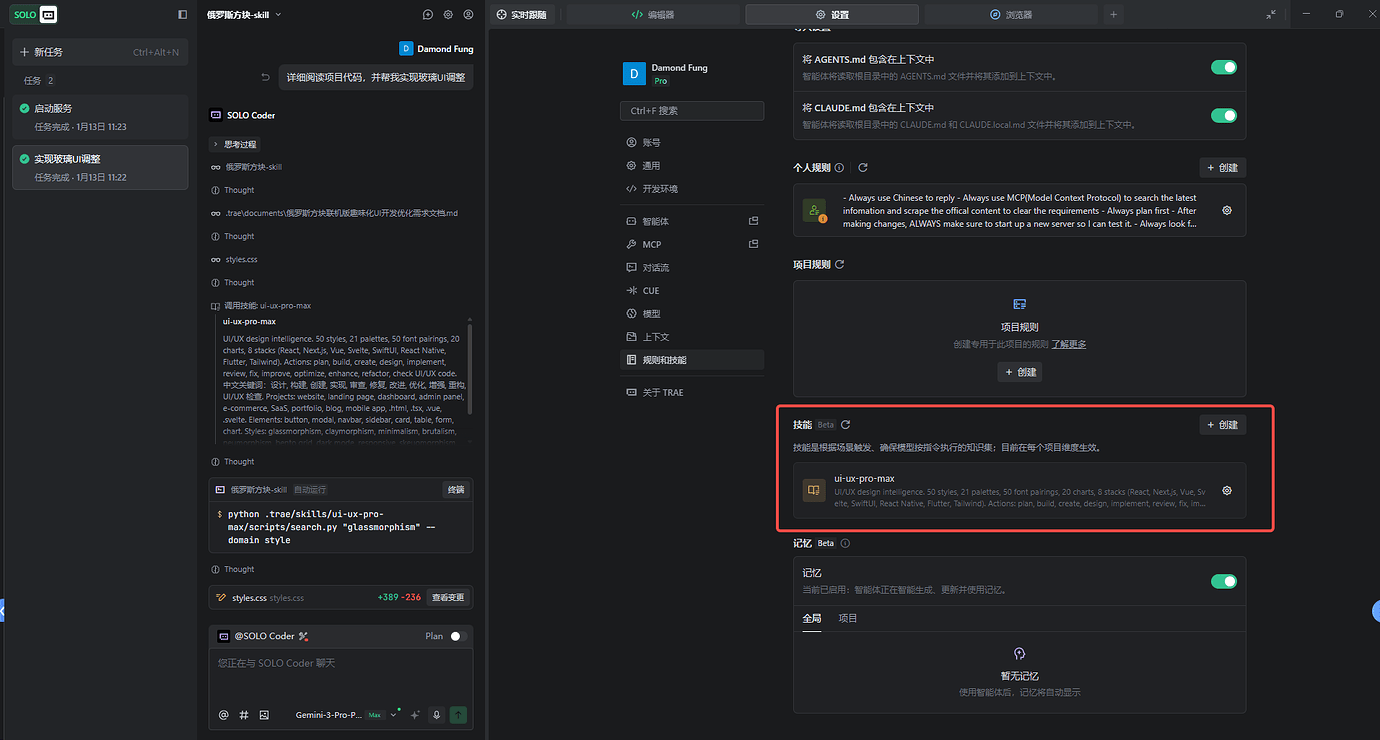Open the 了解更多 link
This screenshot has width=1380, height=740.
pos(1068,344)
